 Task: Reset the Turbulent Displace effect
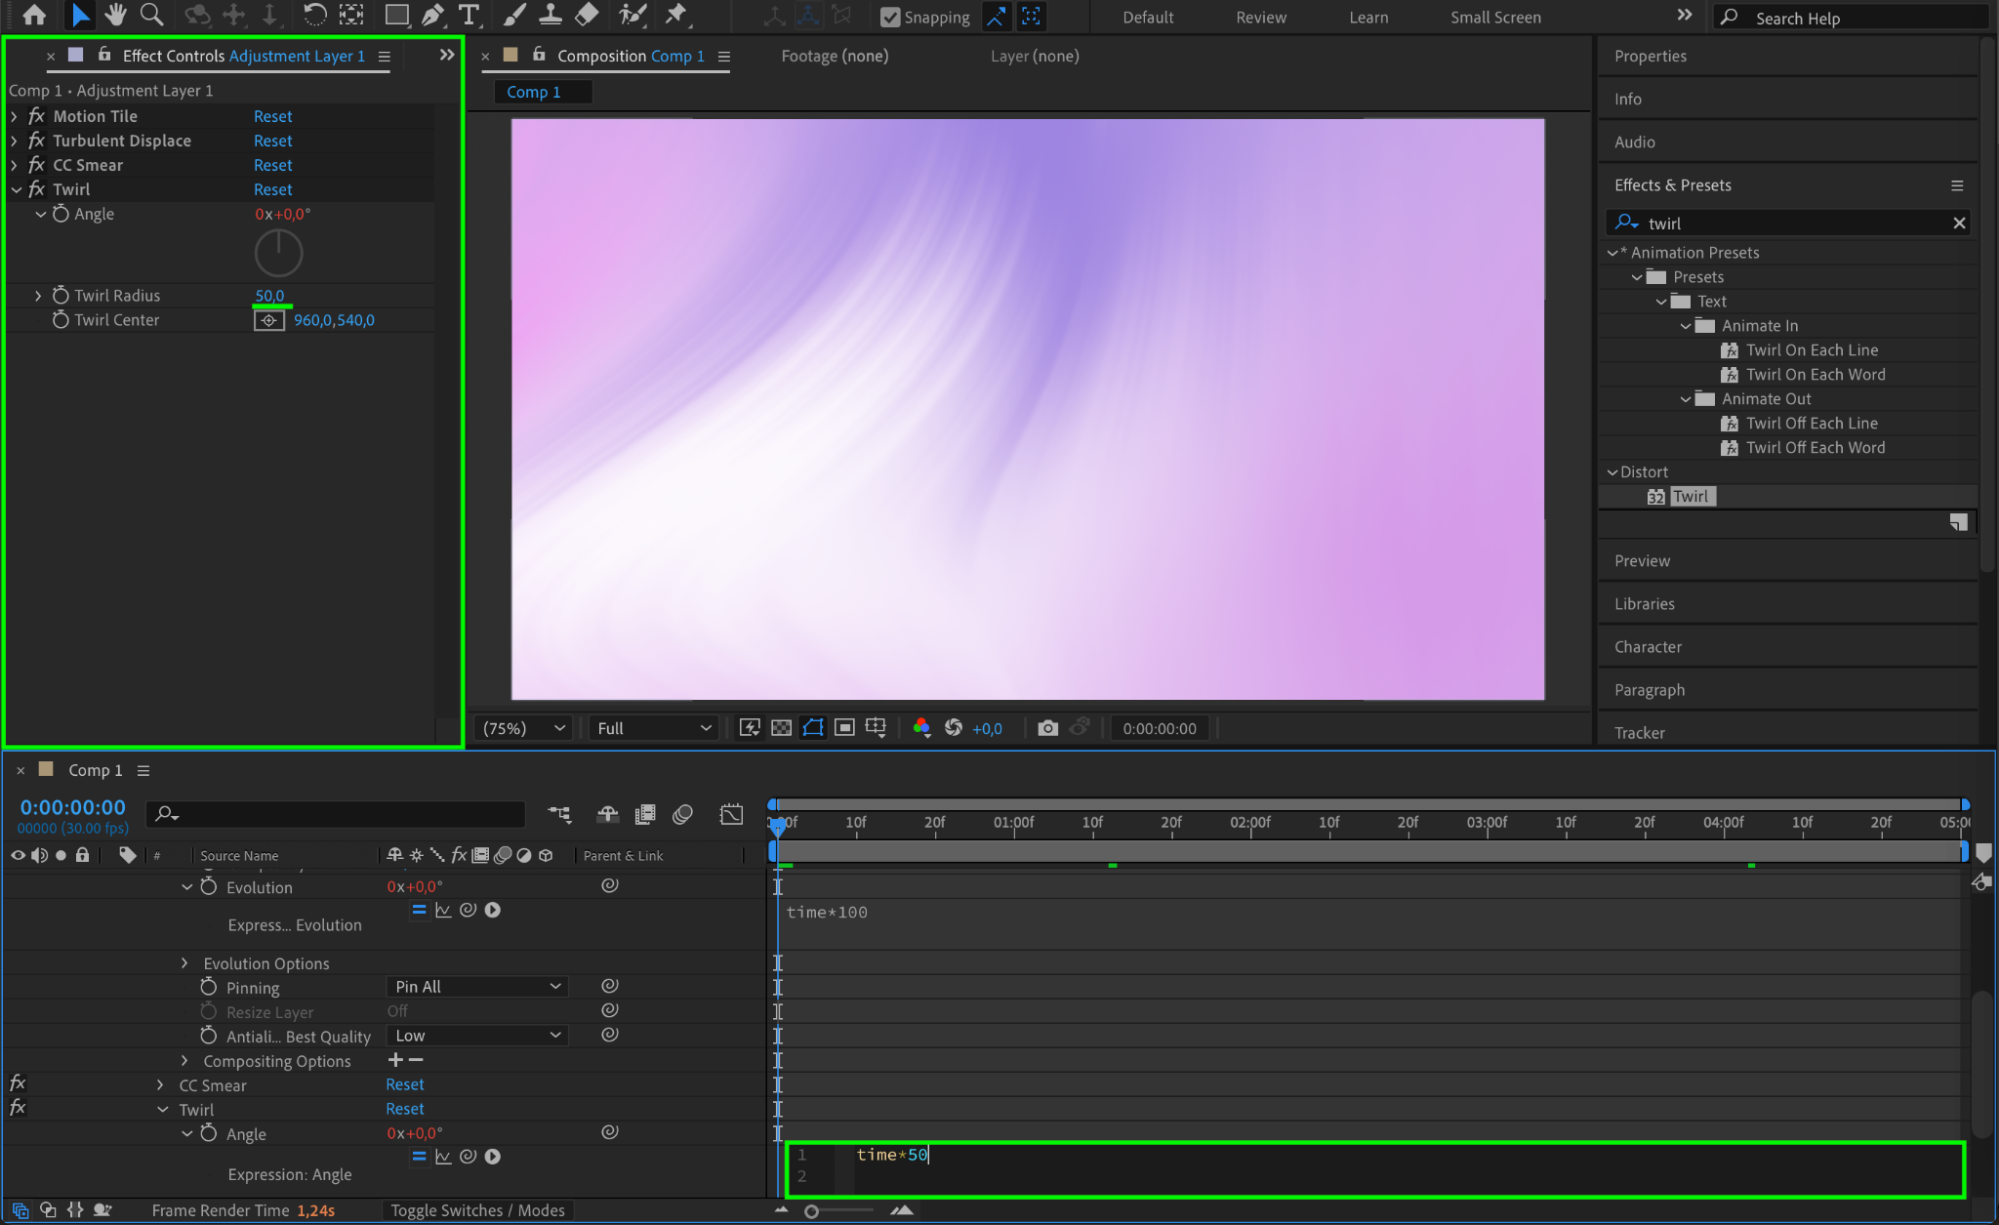[273, 141]
